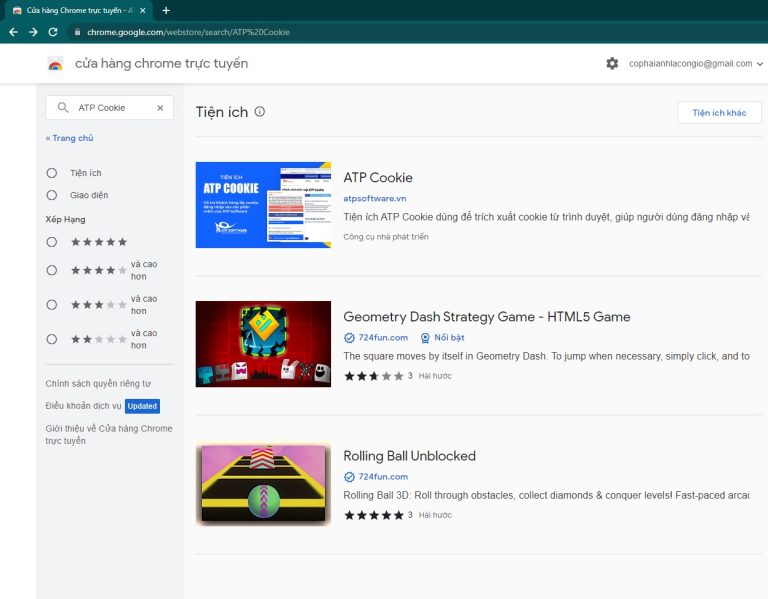Open the ATP Cookie extension thumbnail
This screenshot has height=599, width=768.
(263, 205)
